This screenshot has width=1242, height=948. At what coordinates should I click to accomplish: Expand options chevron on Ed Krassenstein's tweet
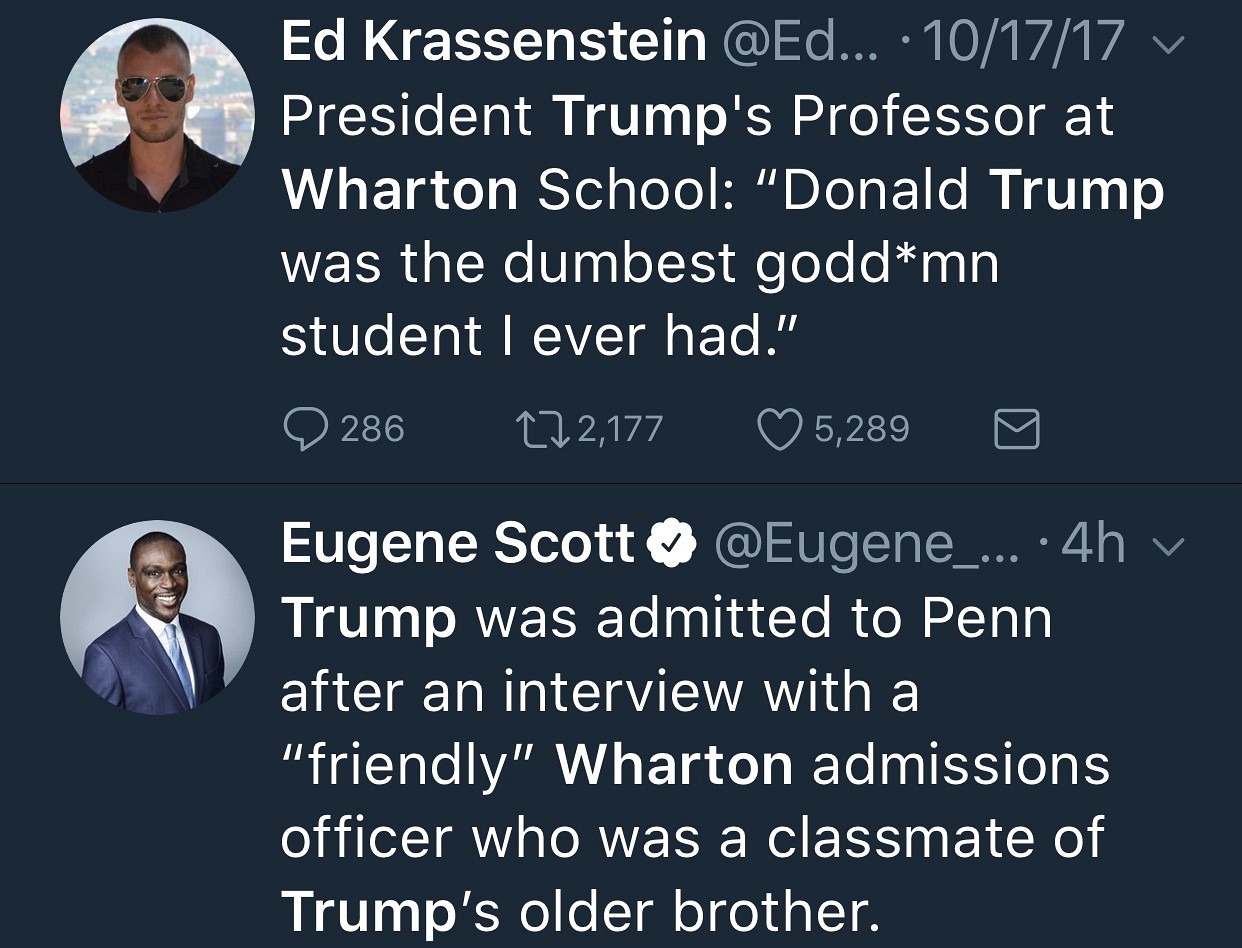tap(1167, 44)
